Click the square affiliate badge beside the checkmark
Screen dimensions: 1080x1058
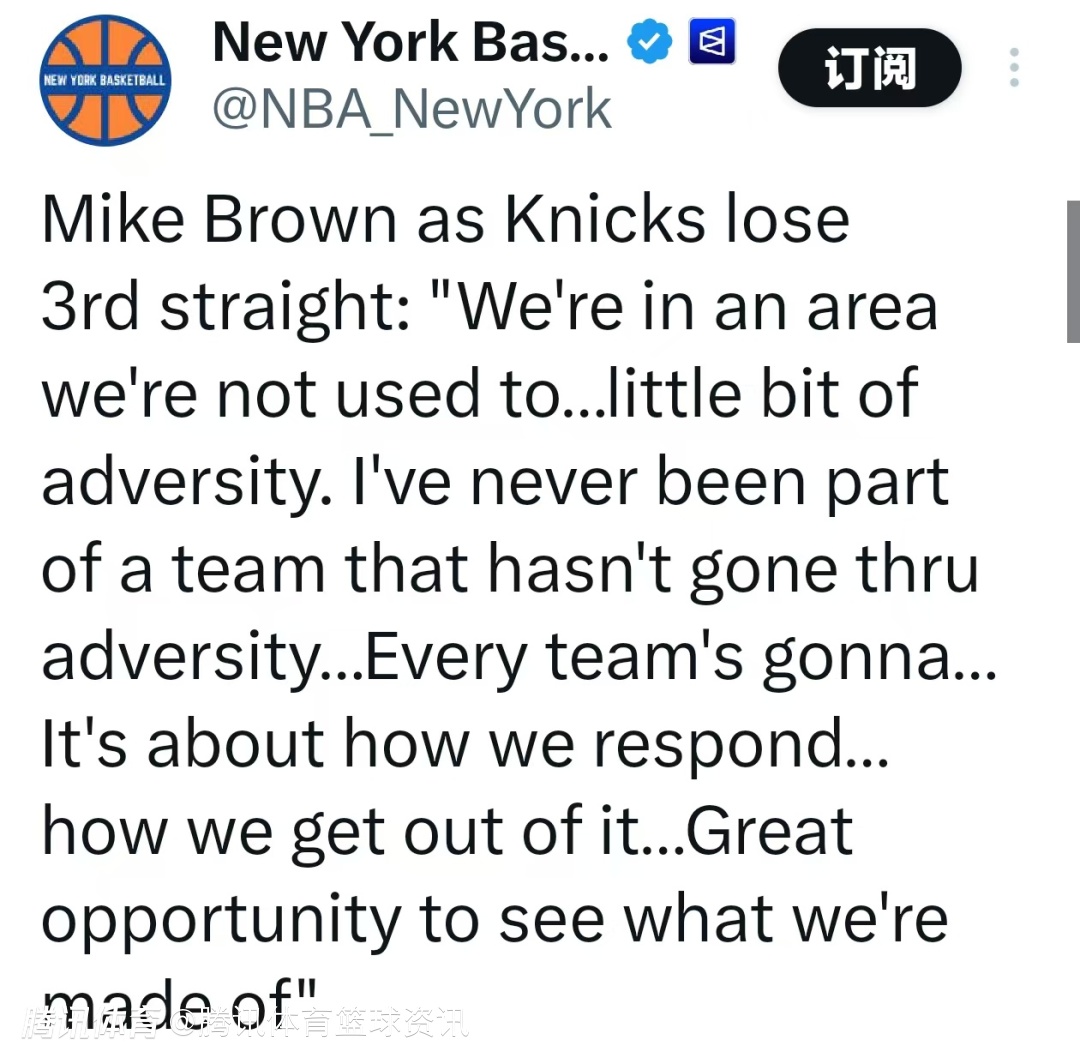tap(712, 45)
